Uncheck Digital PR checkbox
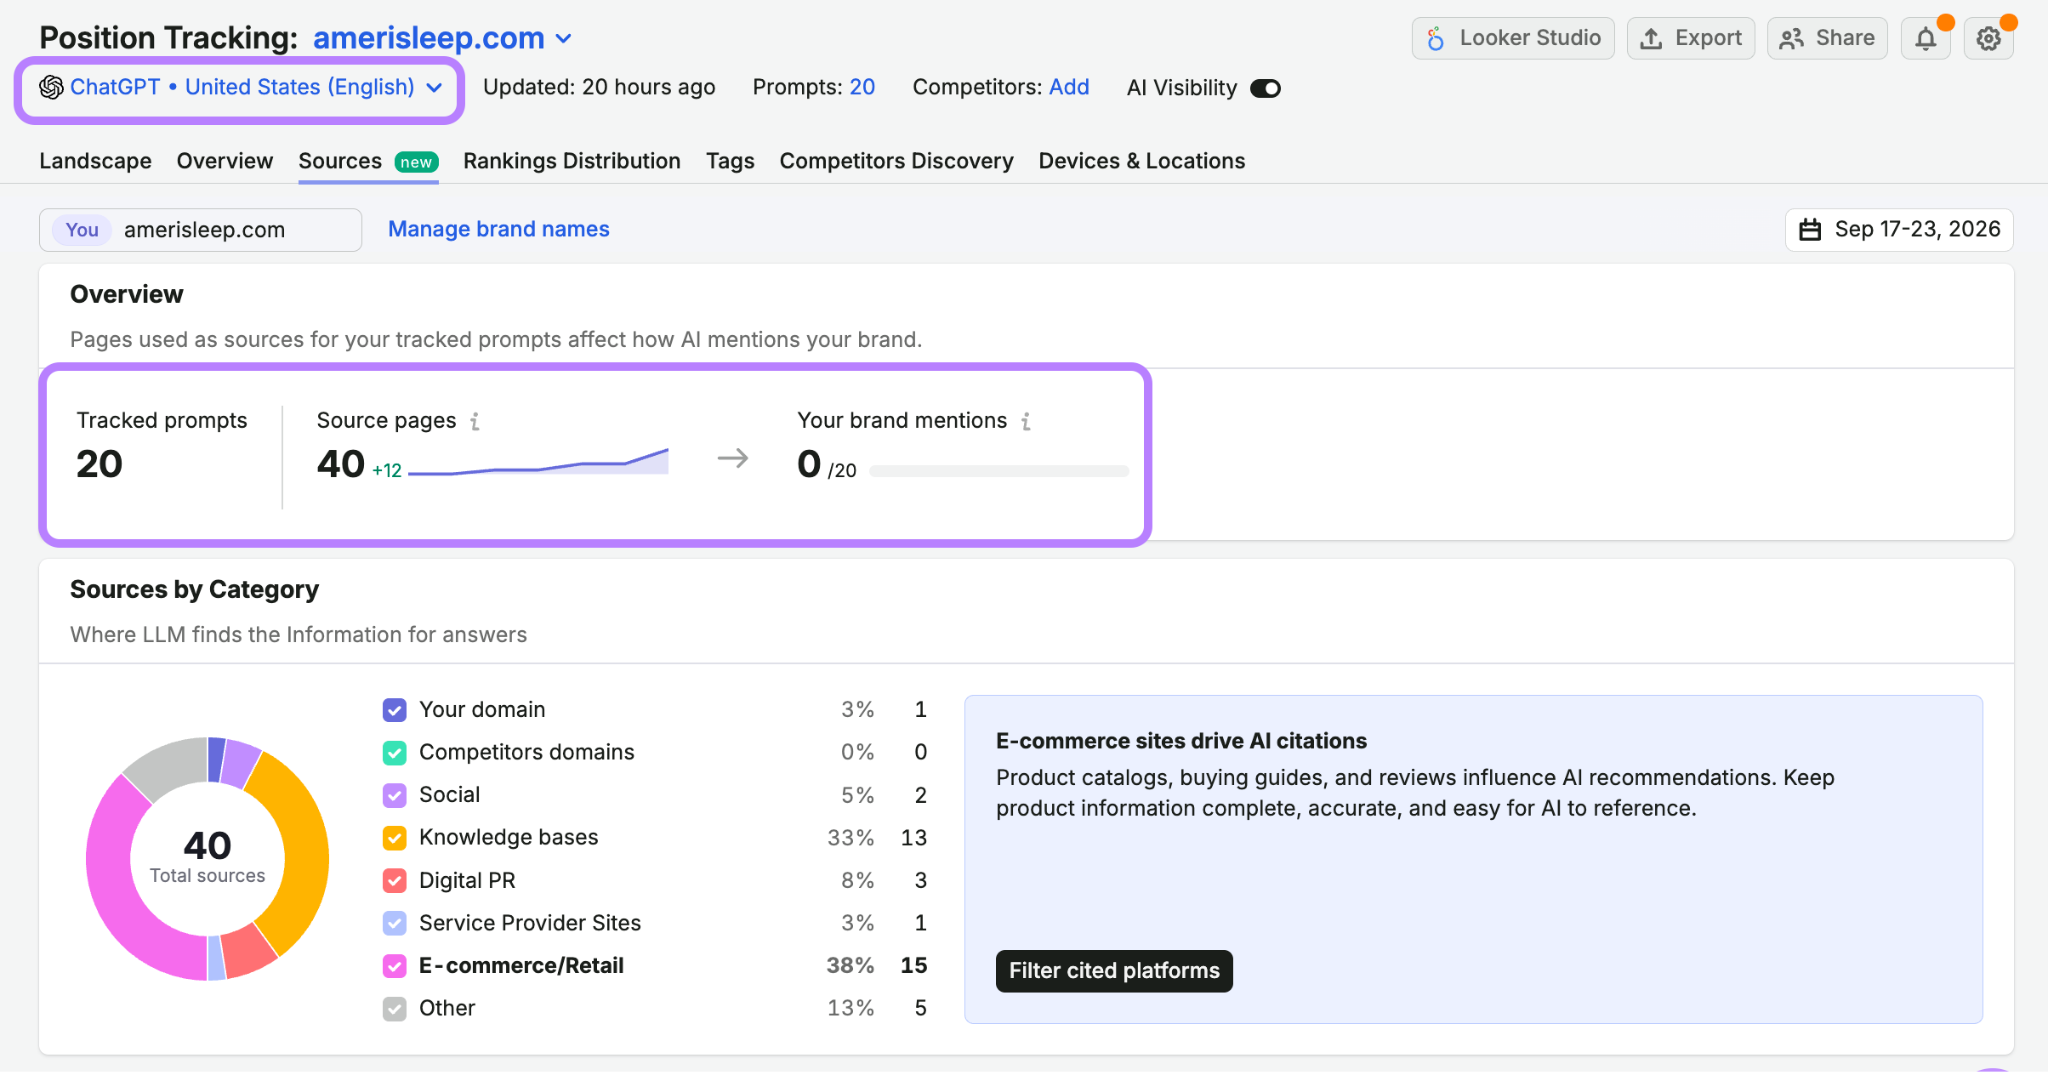The image size is (2048, 1072). (x=395, y=881)
